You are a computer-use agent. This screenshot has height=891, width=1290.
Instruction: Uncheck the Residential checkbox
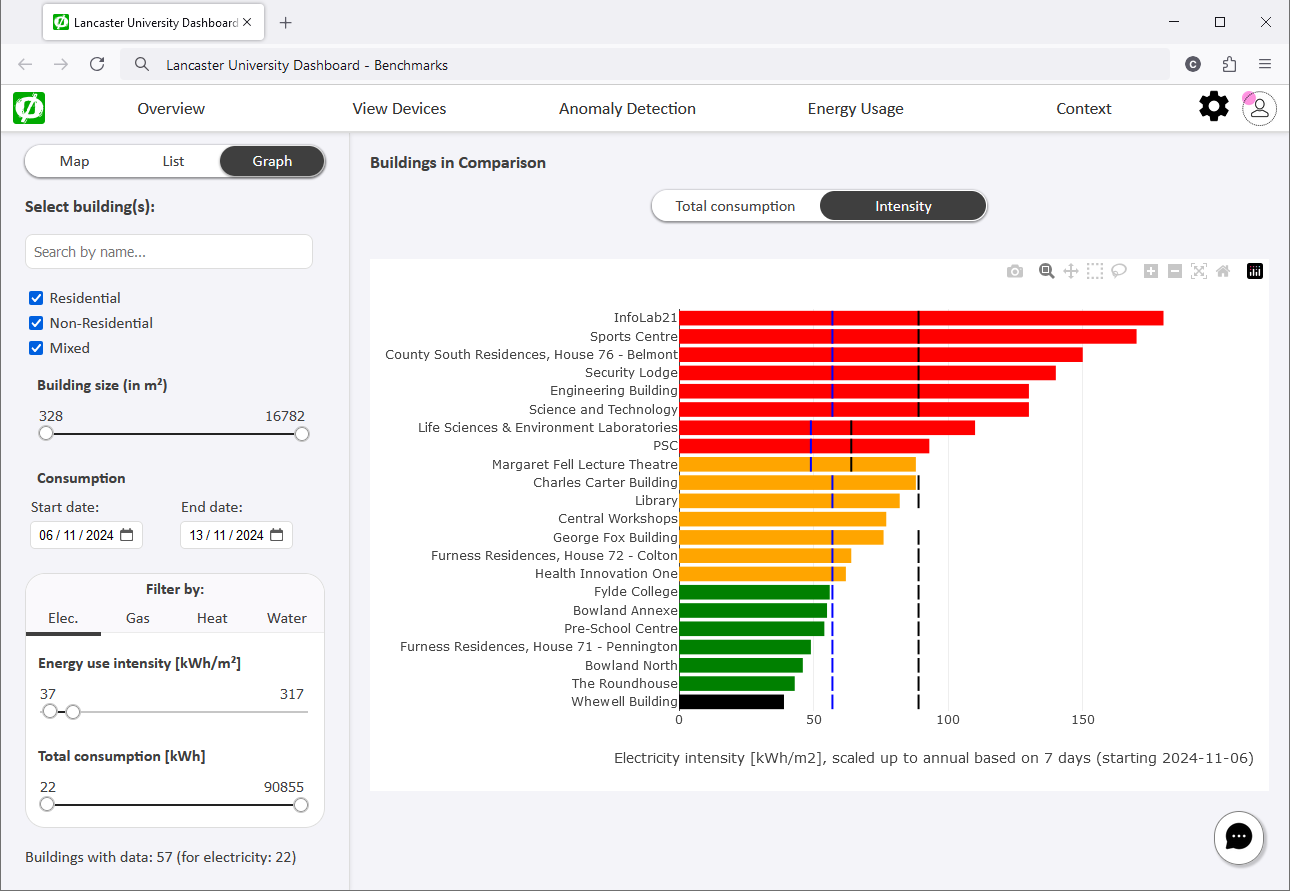click(37, 298)
